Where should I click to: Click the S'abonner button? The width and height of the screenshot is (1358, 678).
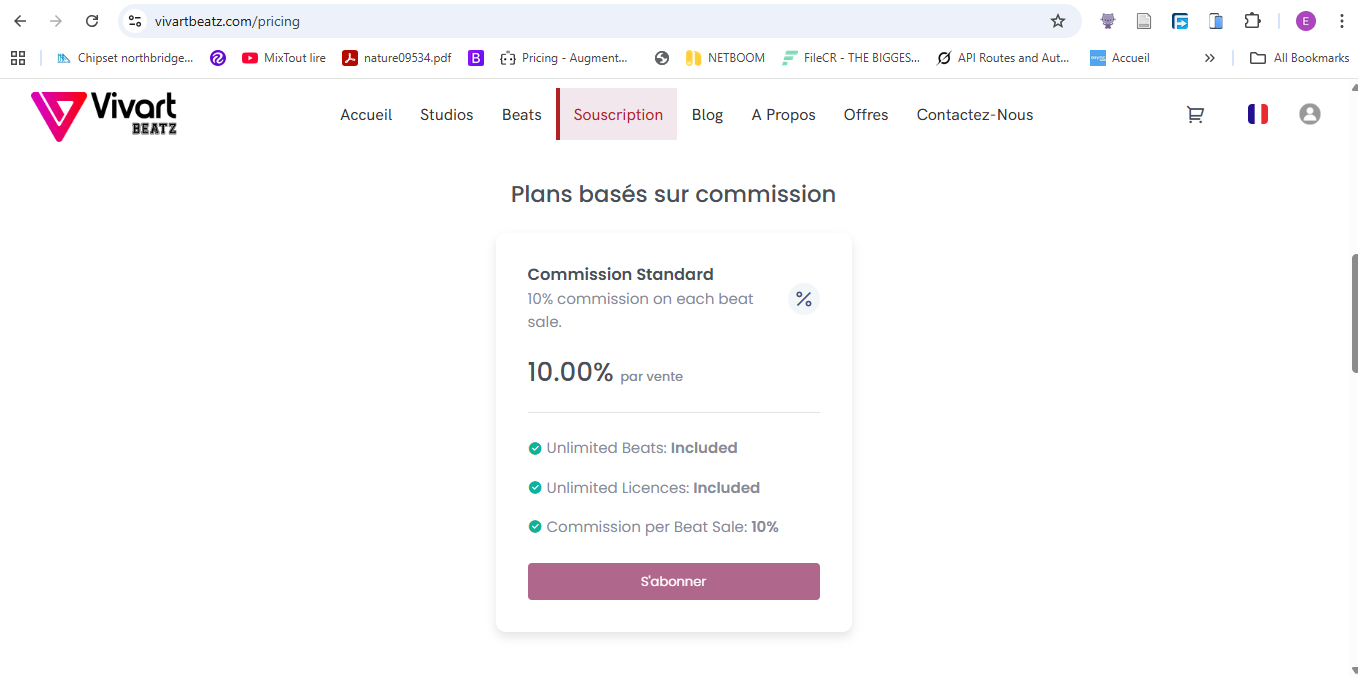(673, 581)
